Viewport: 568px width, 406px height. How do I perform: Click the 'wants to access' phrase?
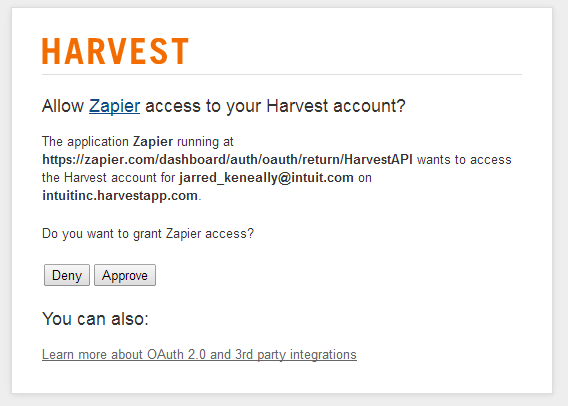[464, 160]
